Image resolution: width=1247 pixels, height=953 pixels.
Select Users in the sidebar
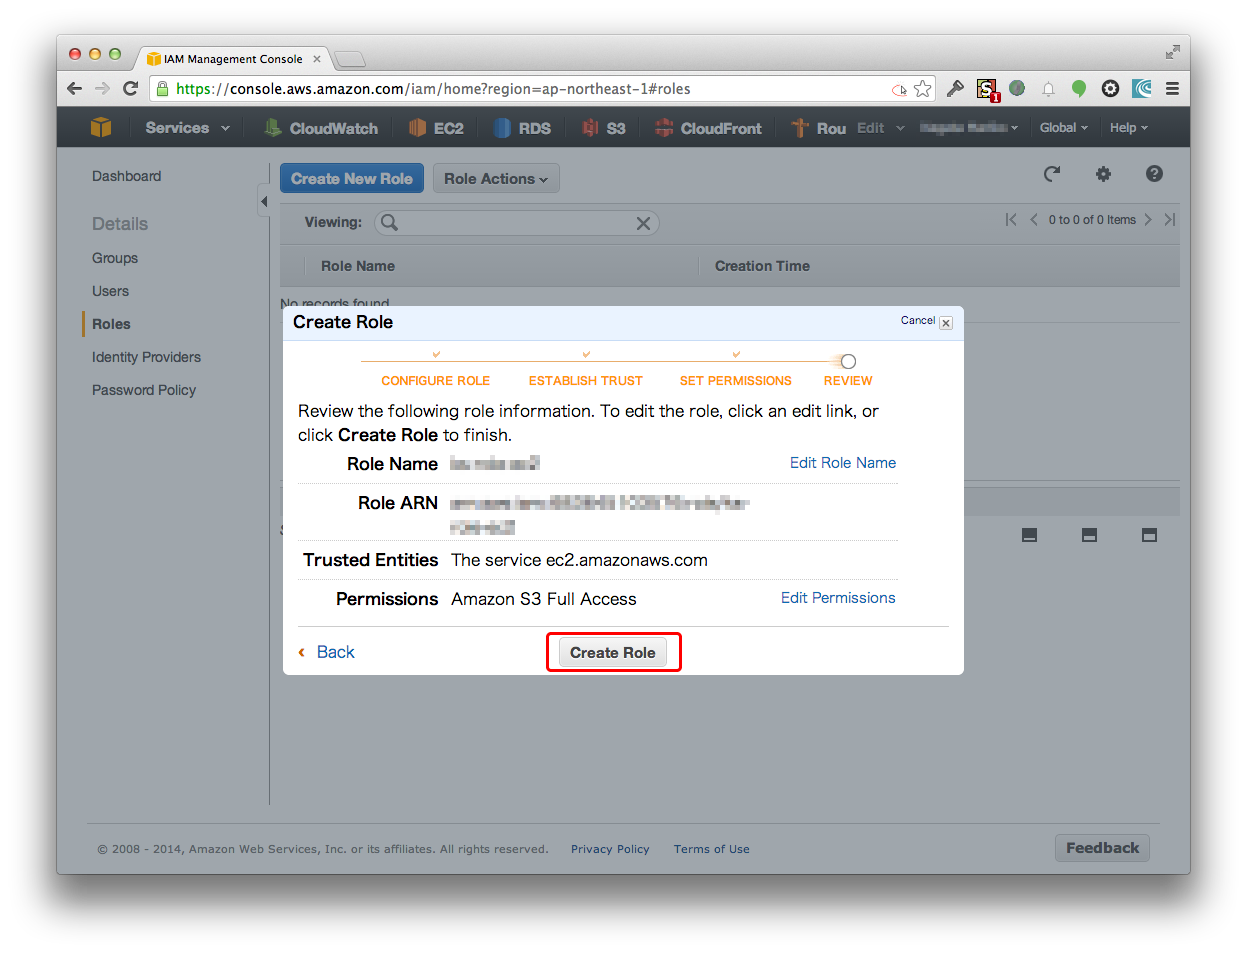(x=110, y=290)
